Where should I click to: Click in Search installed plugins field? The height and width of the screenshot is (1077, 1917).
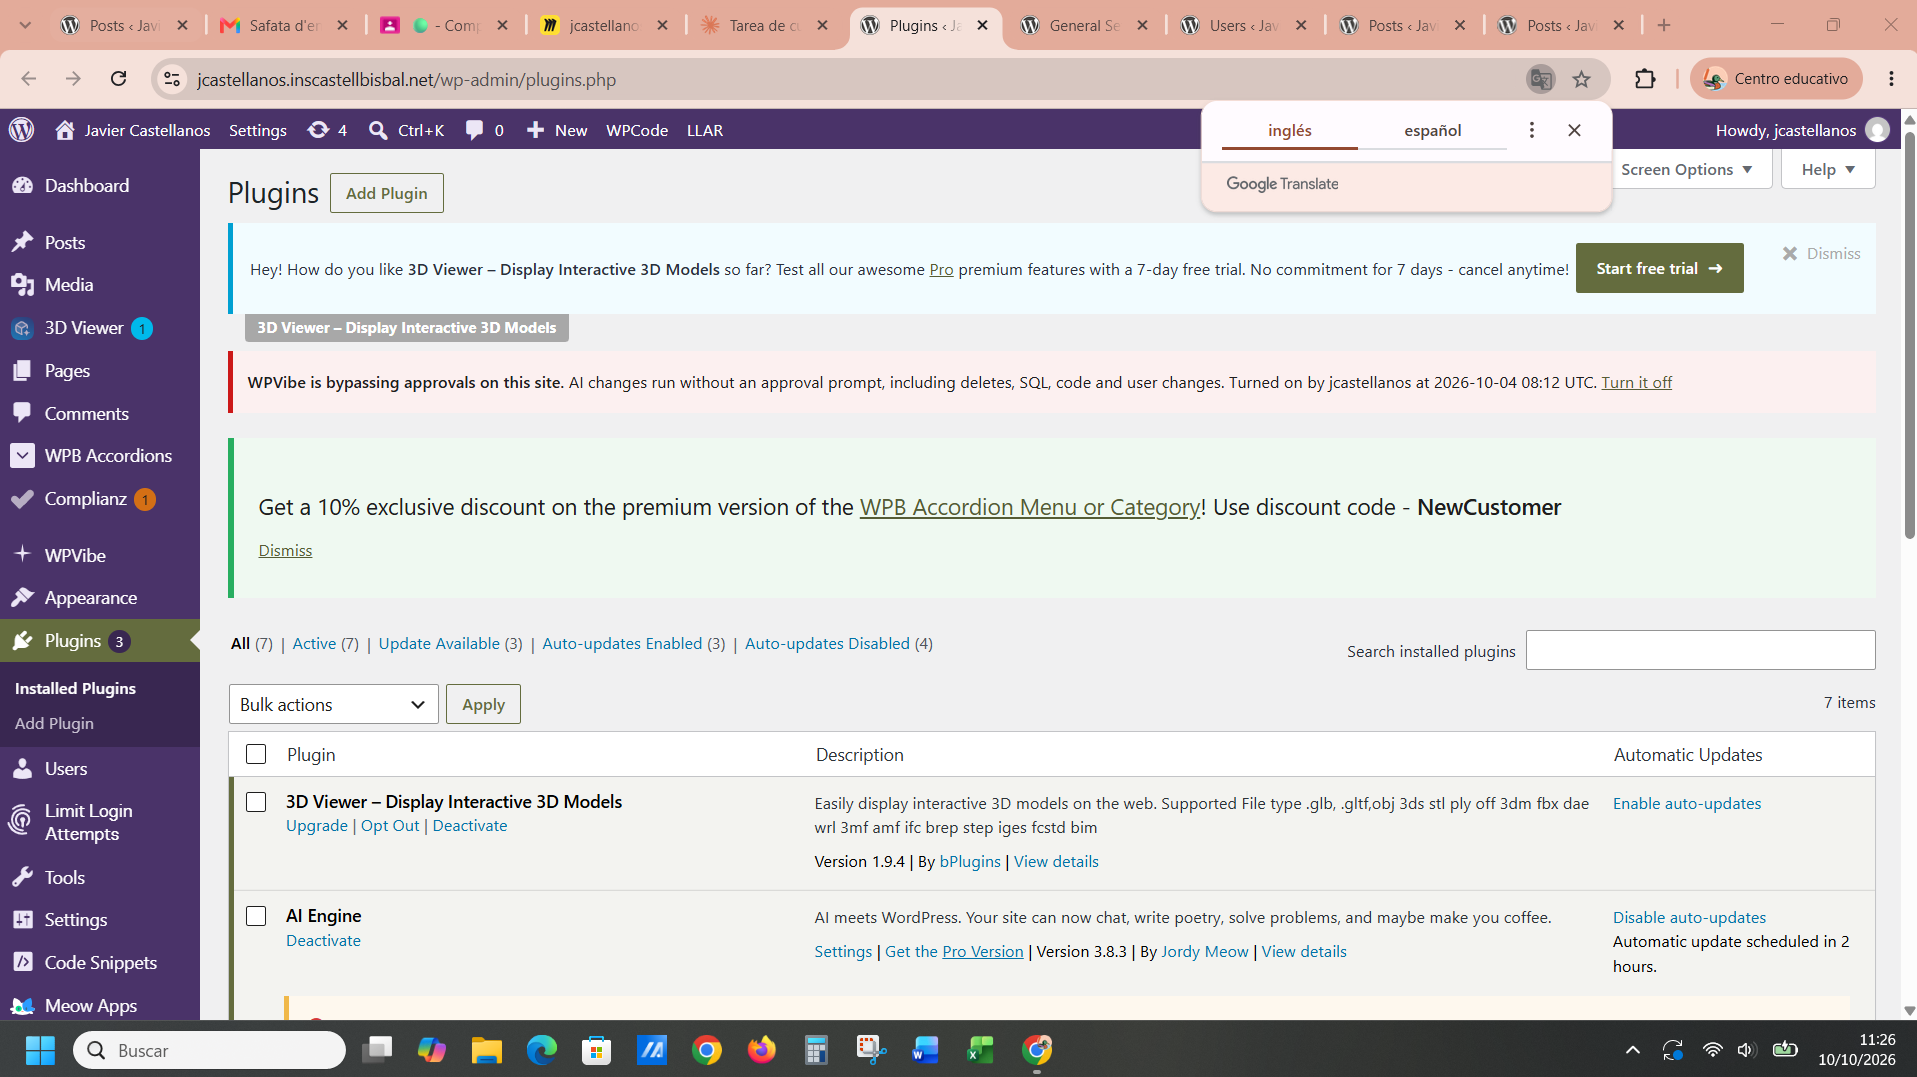click(1700, 650)
